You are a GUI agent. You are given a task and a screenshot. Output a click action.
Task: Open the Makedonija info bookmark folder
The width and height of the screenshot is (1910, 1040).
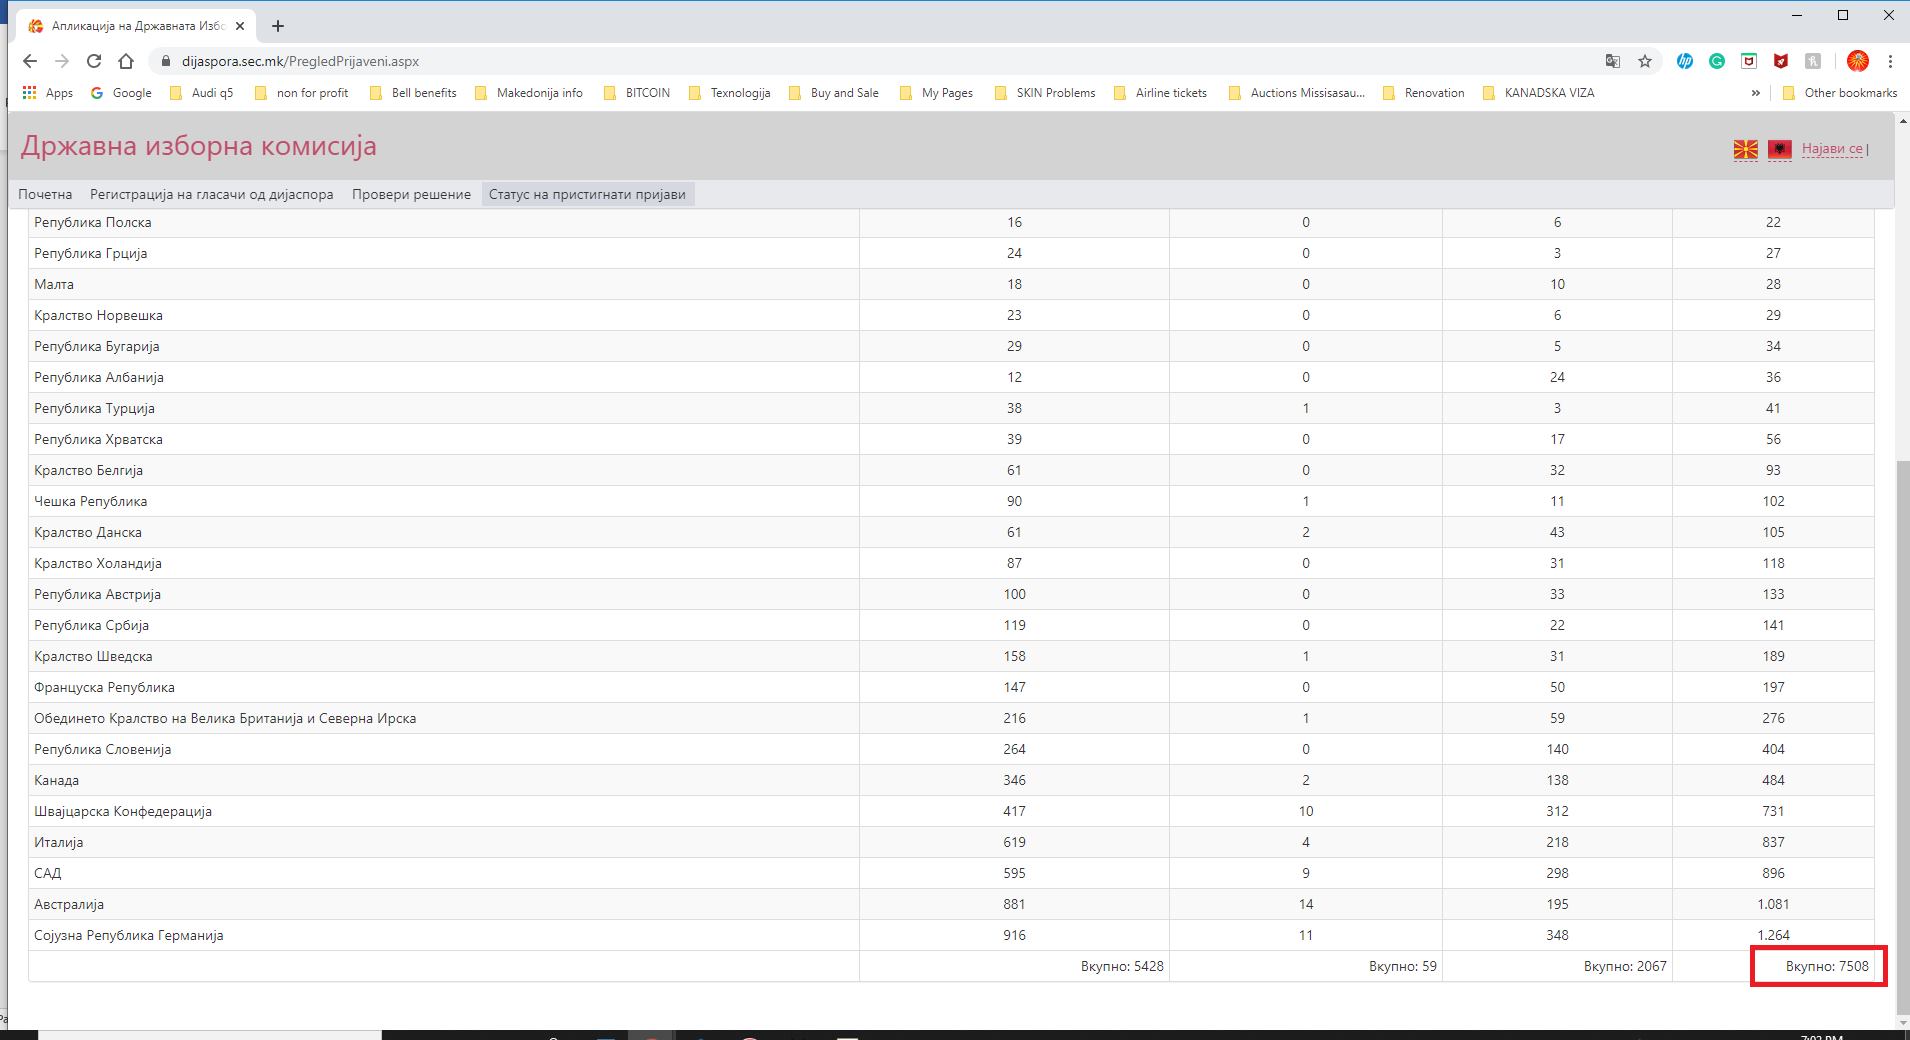[x=528, y=93]
